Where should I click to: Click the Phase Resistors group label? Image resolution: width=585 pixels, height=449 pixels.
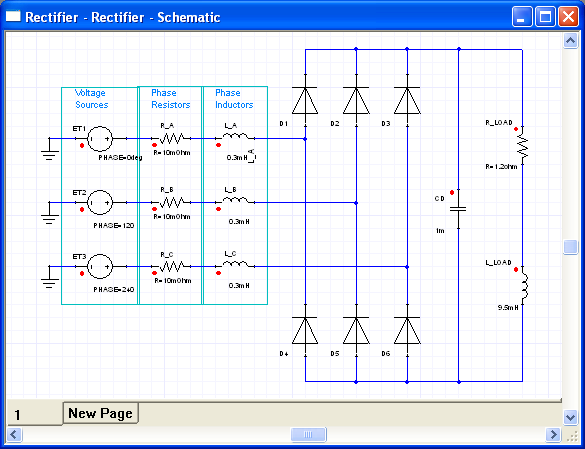click(x=171, y=99)
